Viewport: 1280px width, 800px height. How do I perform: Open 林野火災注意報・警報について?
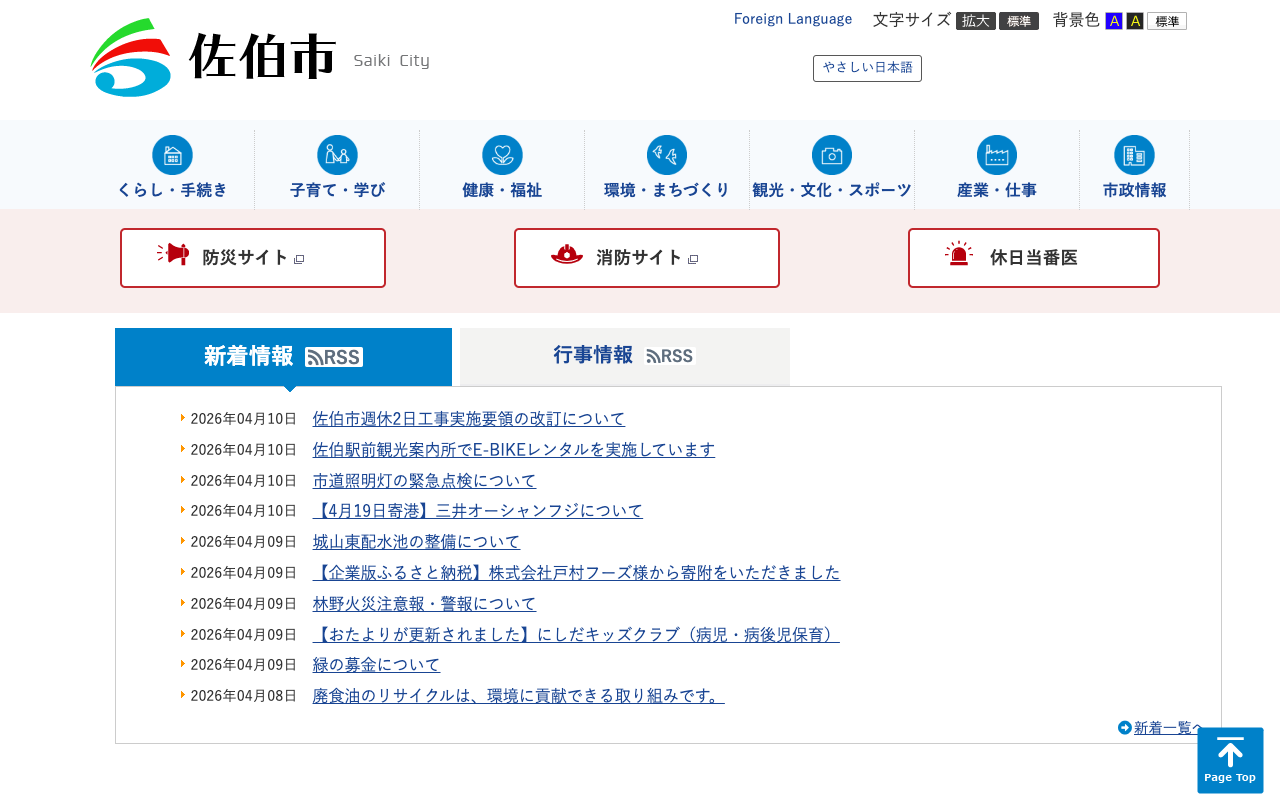(425, 604)
